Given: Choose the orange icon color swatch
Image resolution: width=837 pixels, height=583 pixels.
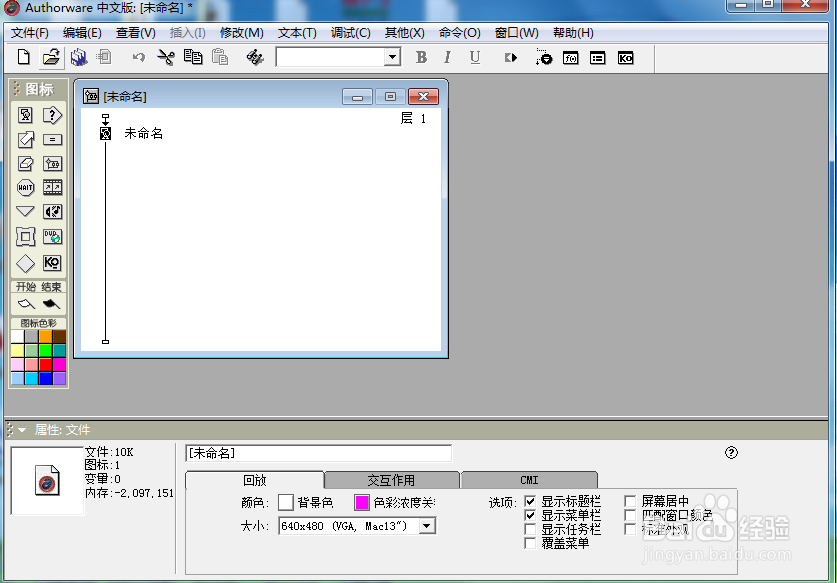Looking at the screenshot, I should [x=45, y=336].
